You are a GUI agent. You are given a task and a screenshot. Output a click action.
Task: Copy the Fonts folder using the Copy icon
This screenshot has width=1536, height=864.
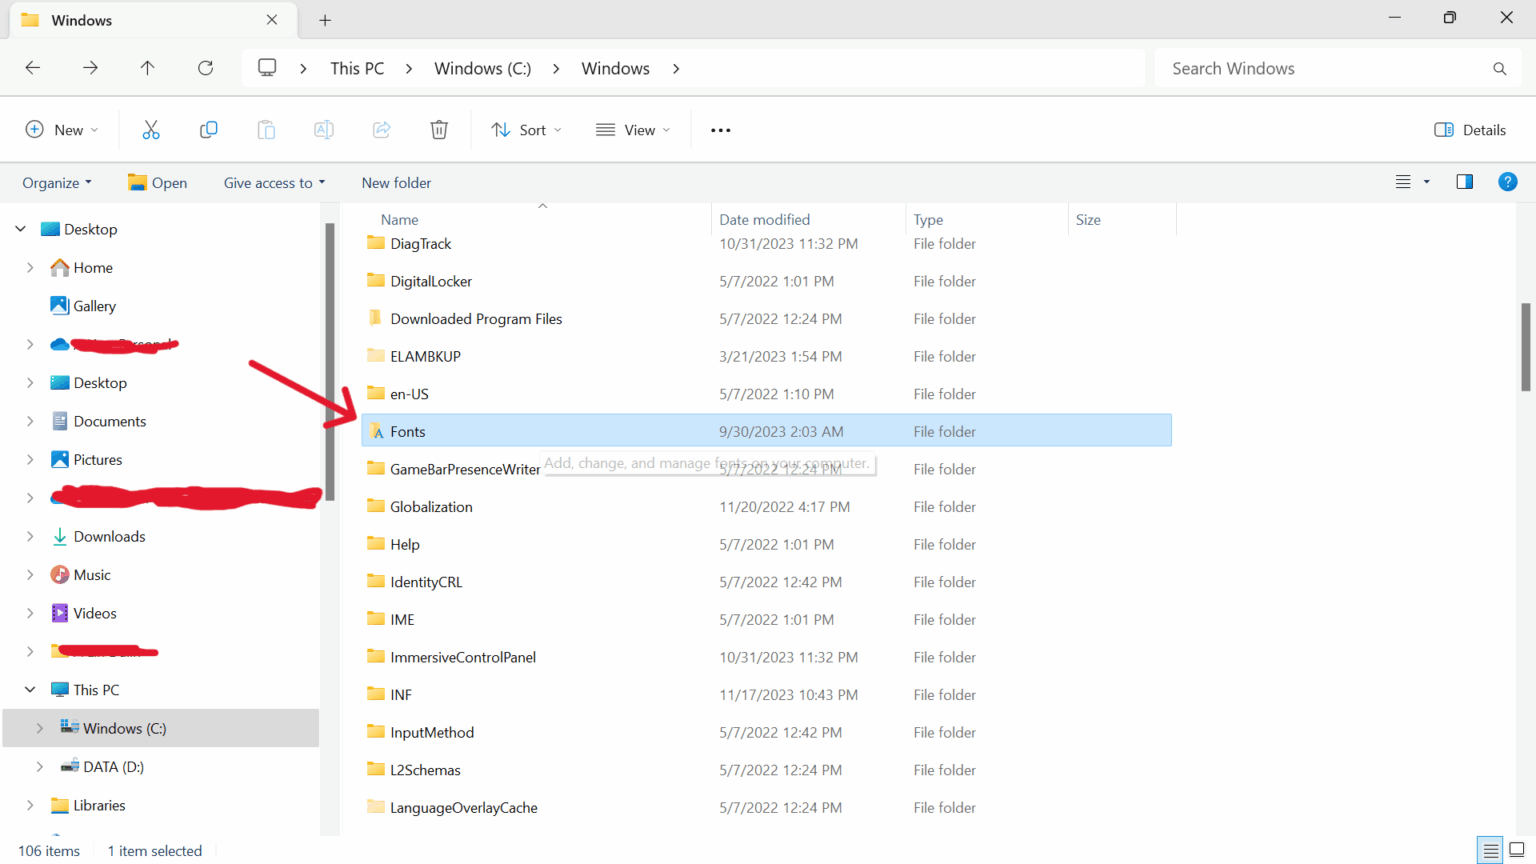(x=208, y=129)
